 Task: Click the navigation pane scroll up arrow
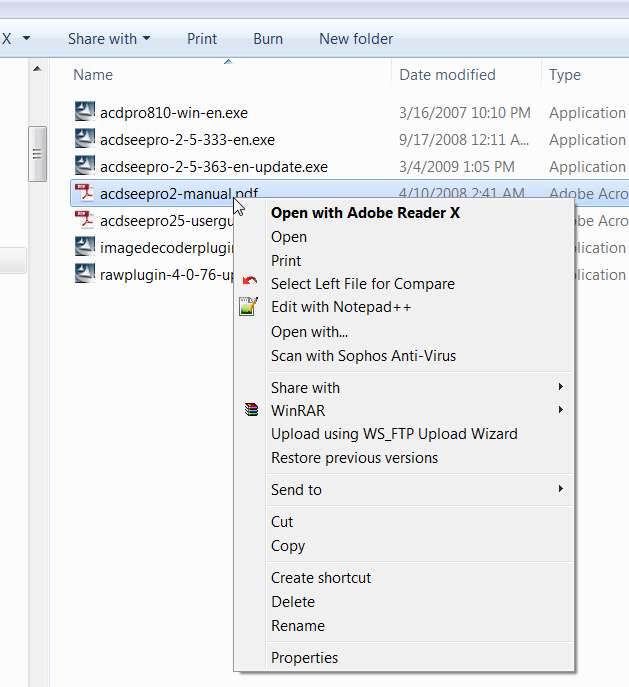click(x=37, y=69)
